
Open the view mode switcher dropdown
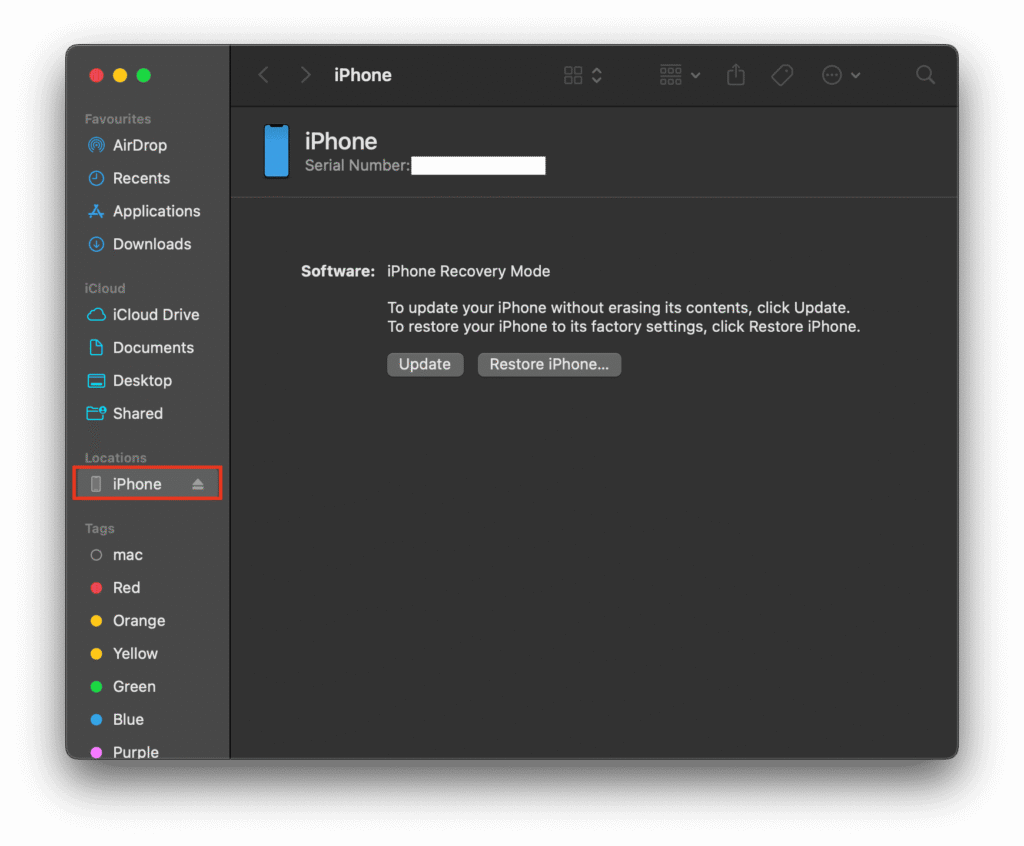[583, 75]
